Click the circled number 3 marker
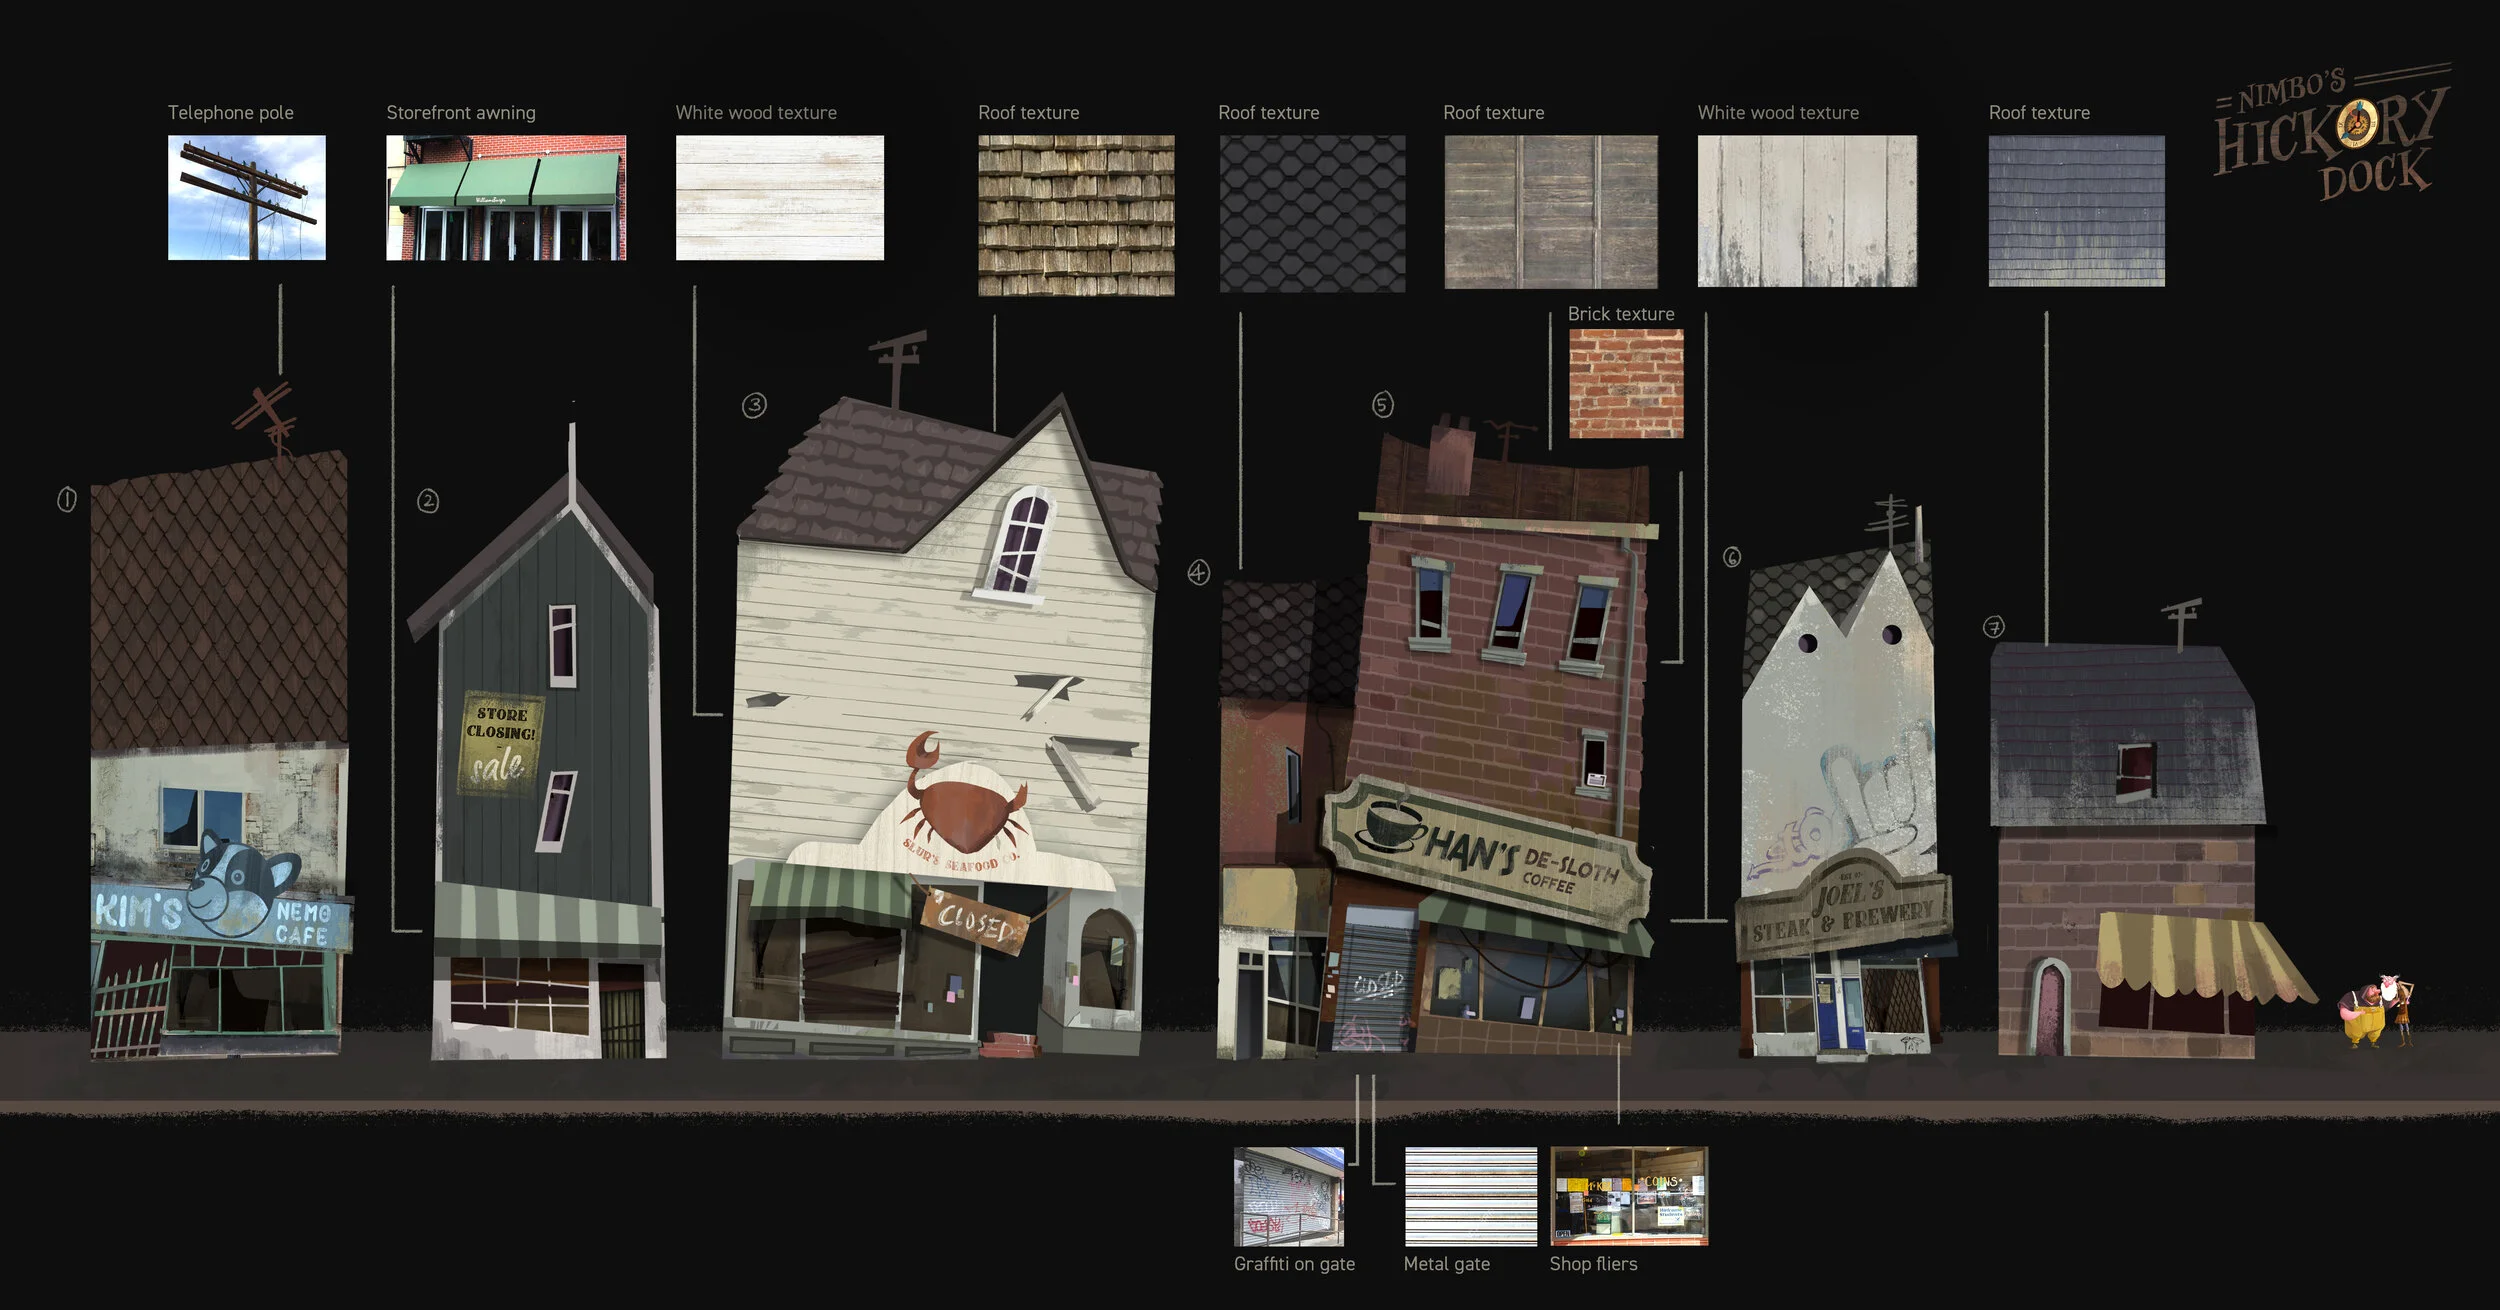Screen dimensions: 2500x1310 (754, 405)
